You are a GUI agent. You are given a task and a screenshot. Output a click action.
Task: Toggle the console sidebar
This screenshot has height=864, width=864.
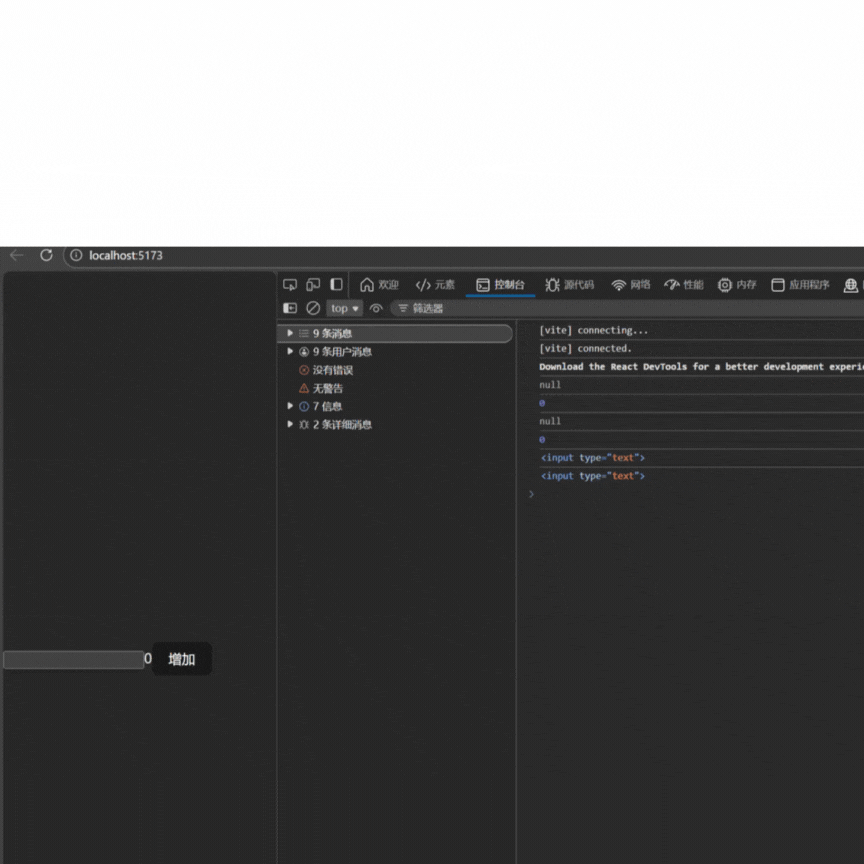coord(290,308)
